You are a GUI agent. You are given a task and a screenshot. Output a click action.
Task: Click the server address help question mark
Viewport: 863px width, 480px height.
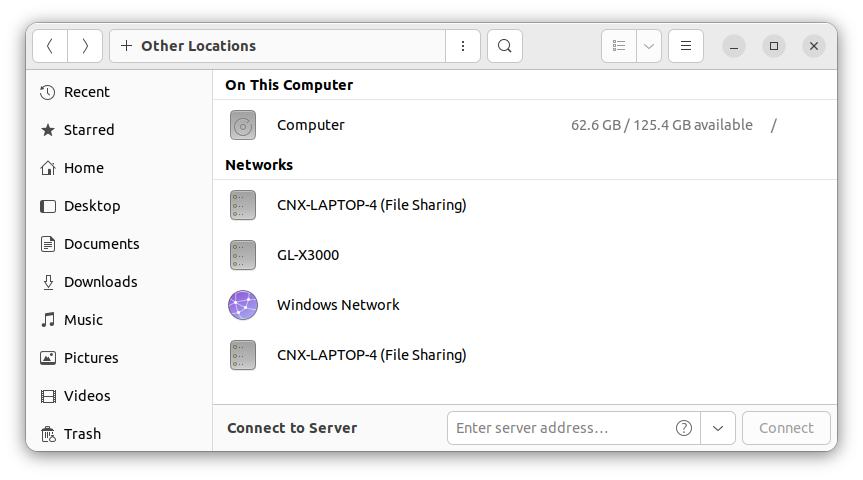coord(684,428)
